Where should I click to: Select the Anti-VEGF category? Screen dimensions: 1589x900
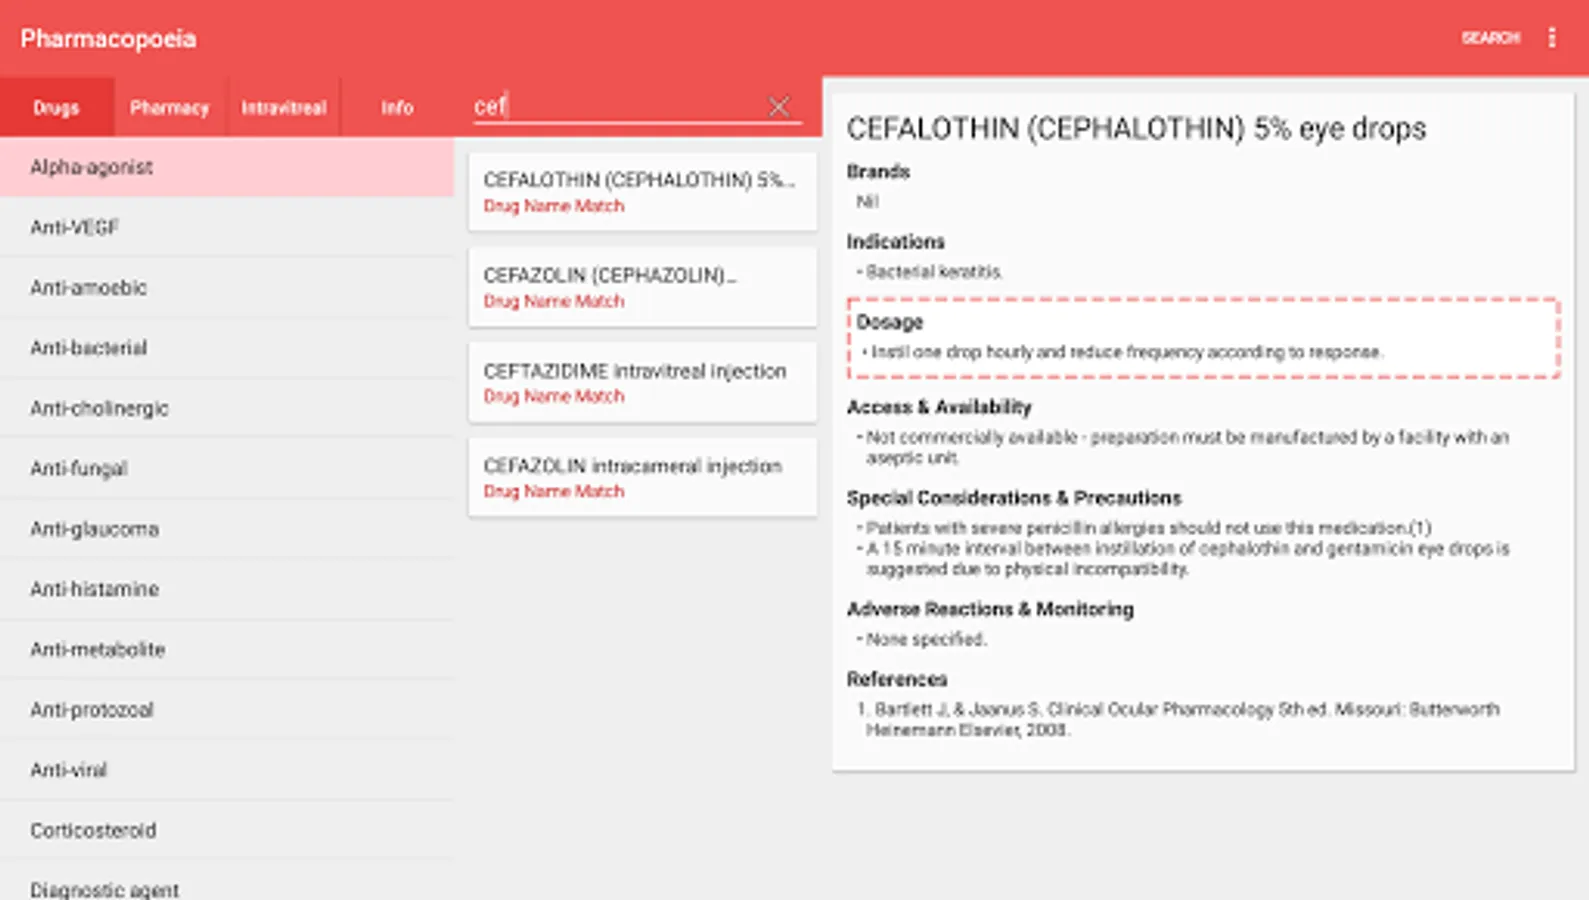(227, 227)
